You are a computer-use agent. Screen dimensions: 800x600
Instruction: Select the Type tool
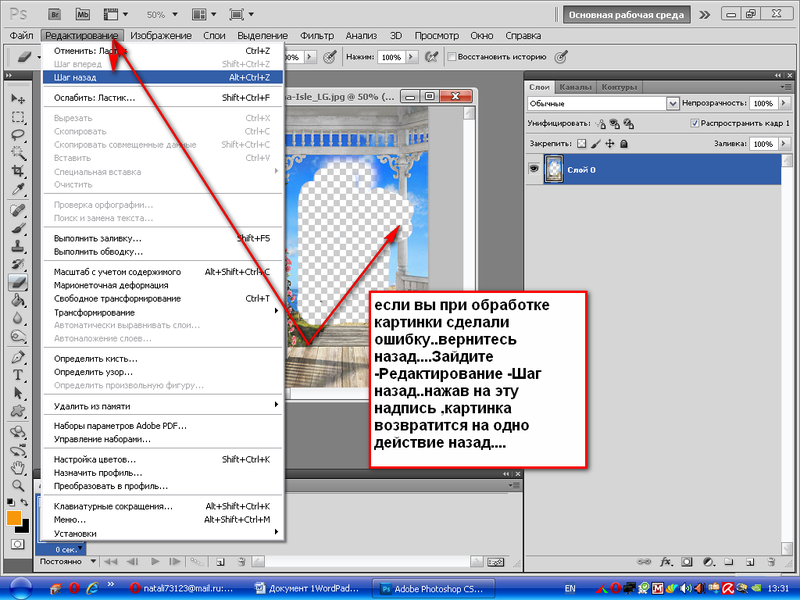[x=18, y=375]
